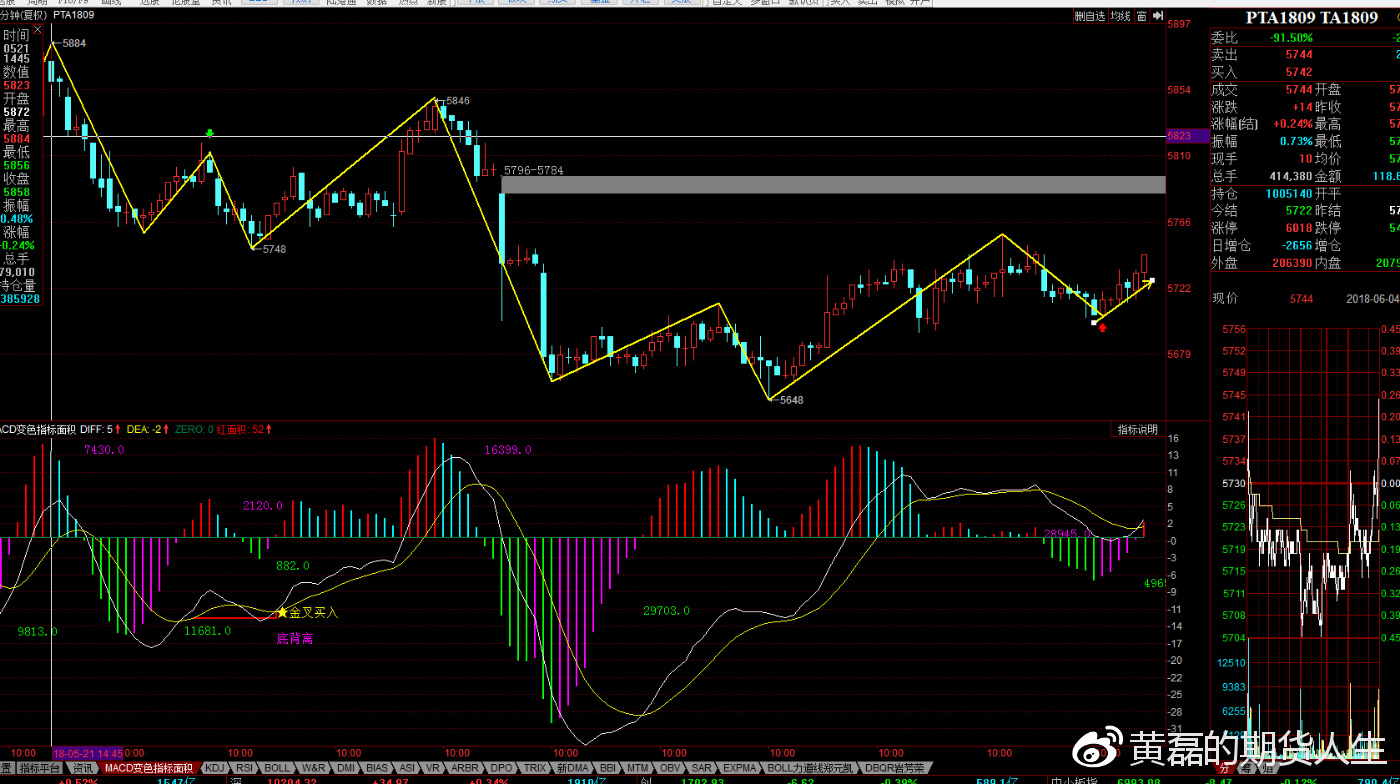Screen dimensions: 1400x784
Task: Click the 总手 414,380 value
Action: pyautogui.click(x=1290, y=176)
